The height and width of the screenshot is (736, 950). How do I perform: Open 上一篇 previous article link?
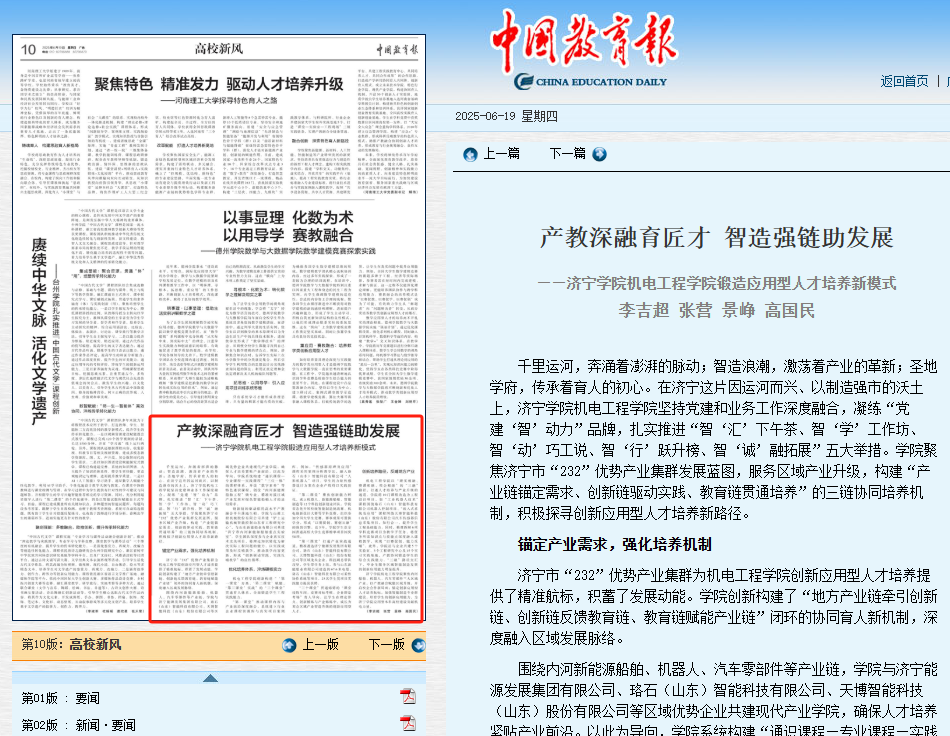(x=501, y=154)
